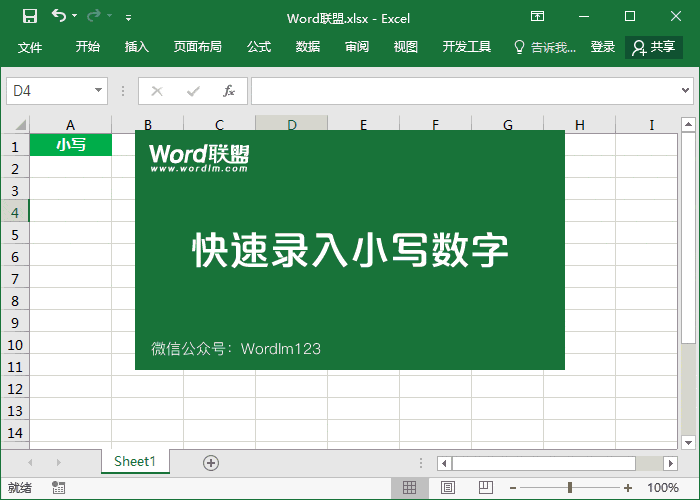Click the next sheet navigation arrow
Viewport: 700px width, 500px height.
[x=58, y=462]
